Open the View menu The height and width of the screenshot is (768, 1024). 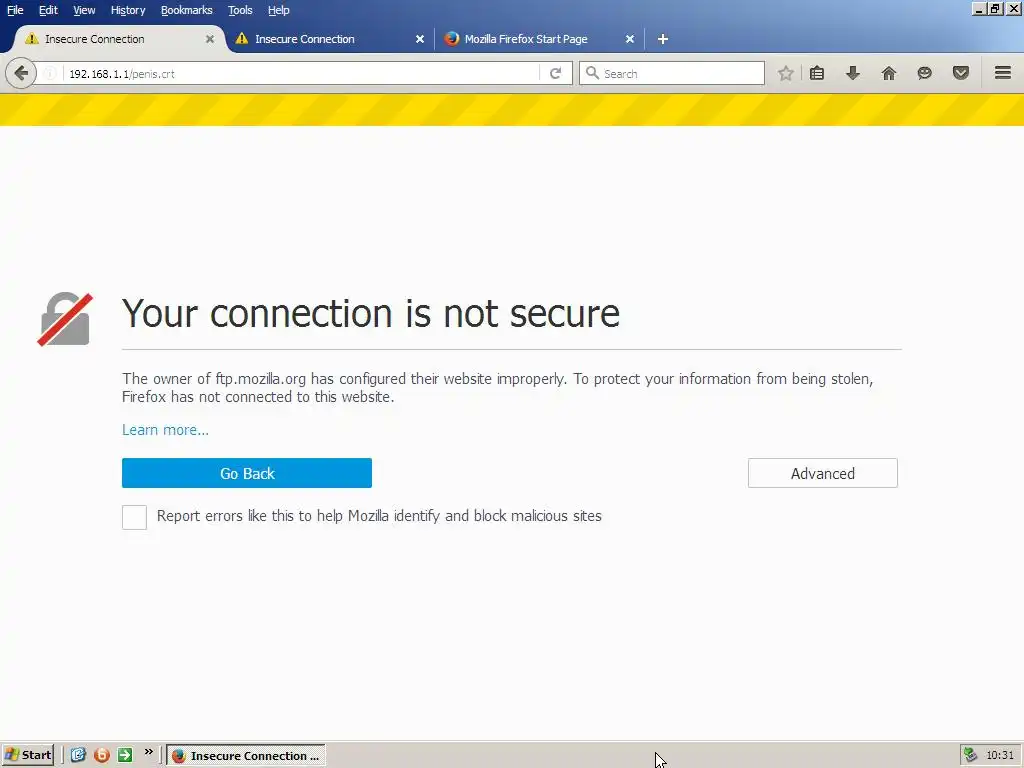pos(84,10)
